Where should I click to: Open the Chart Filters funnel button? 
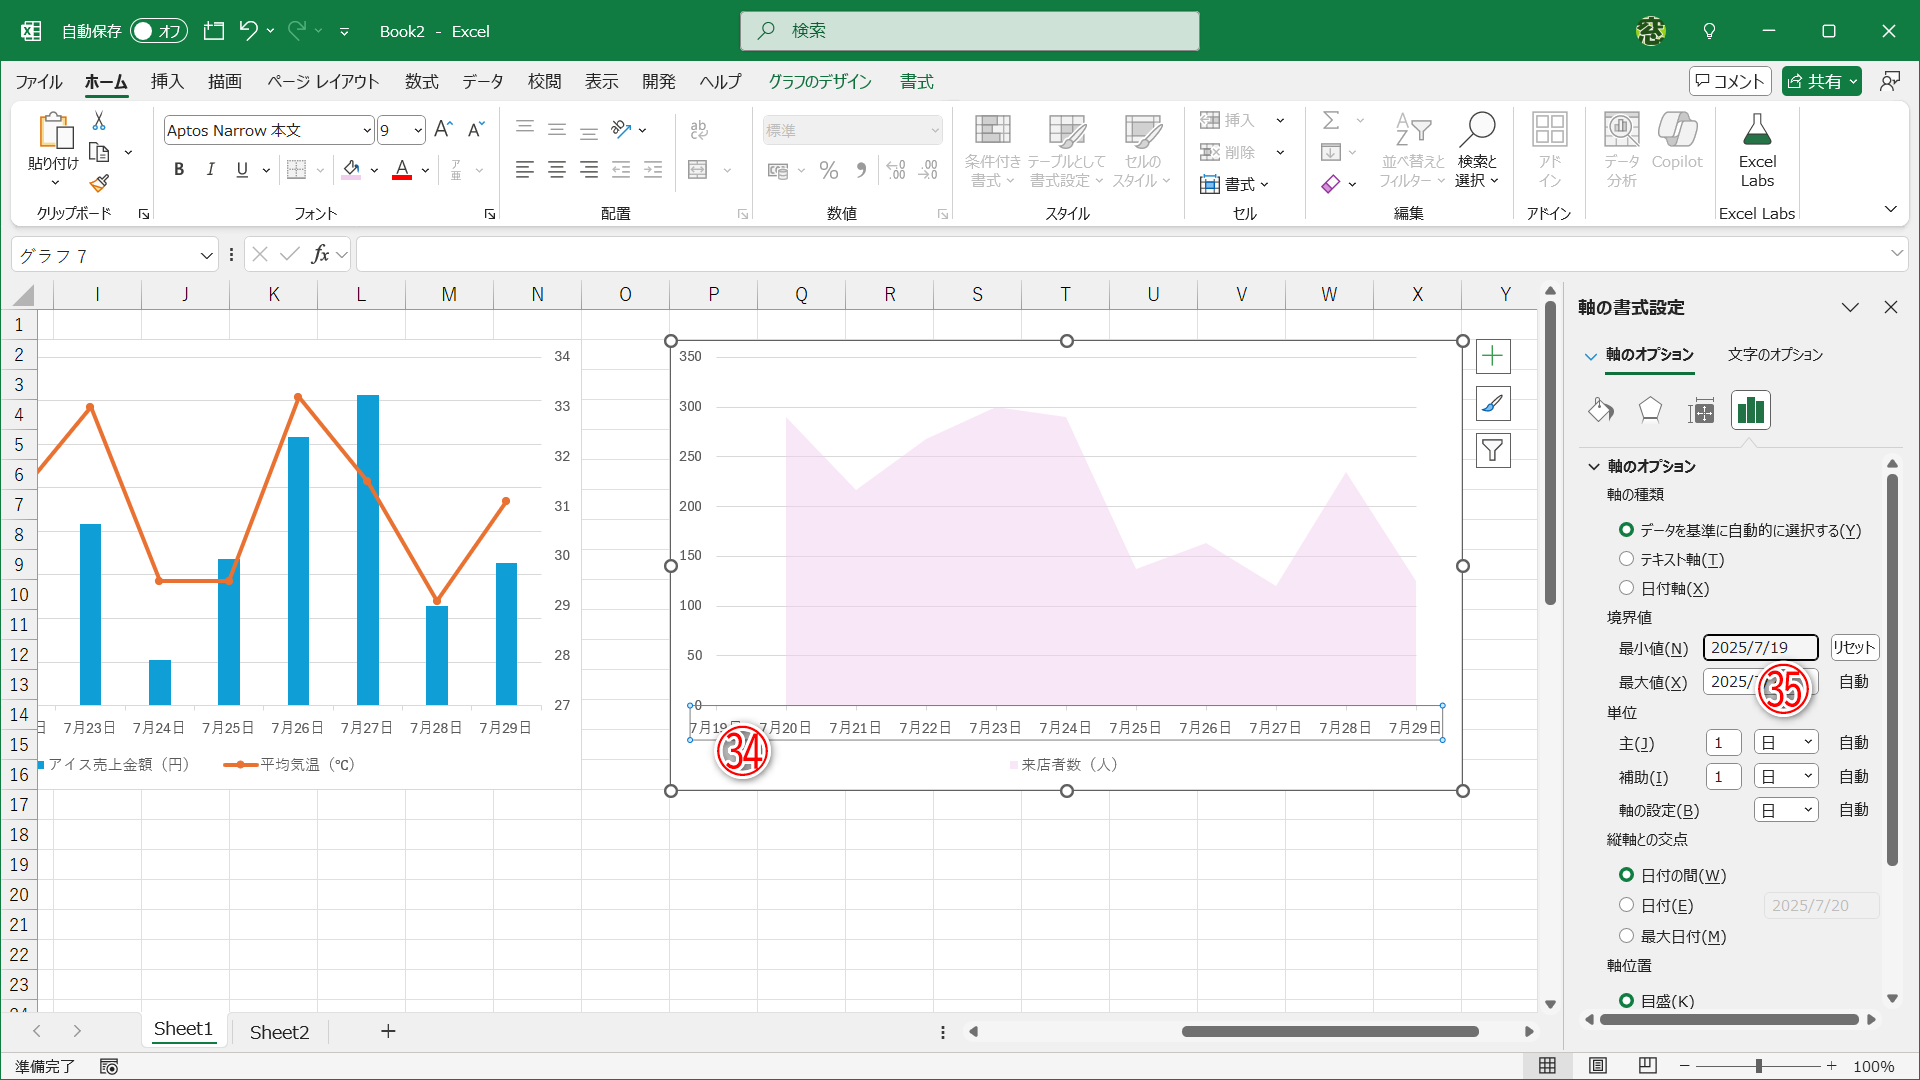point(1492,451)
